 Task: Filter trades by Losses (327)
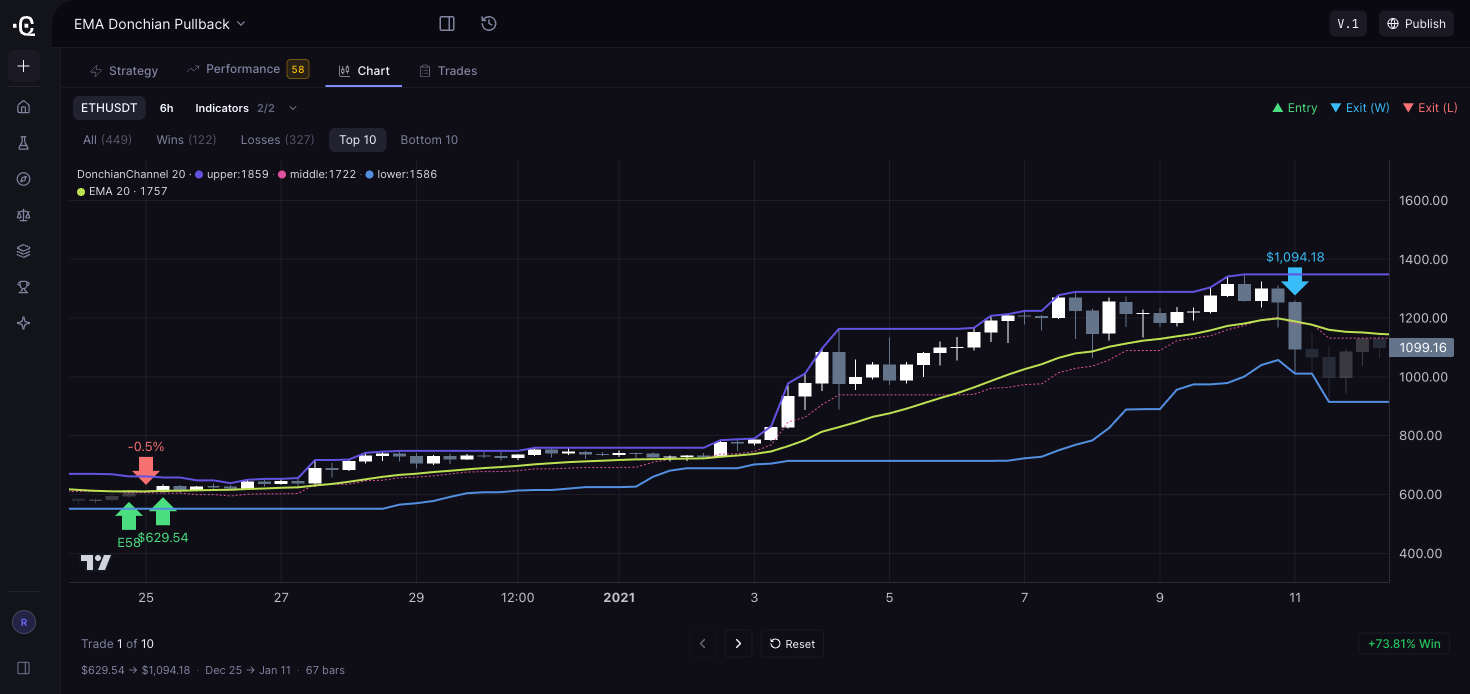tap(277, 140)
